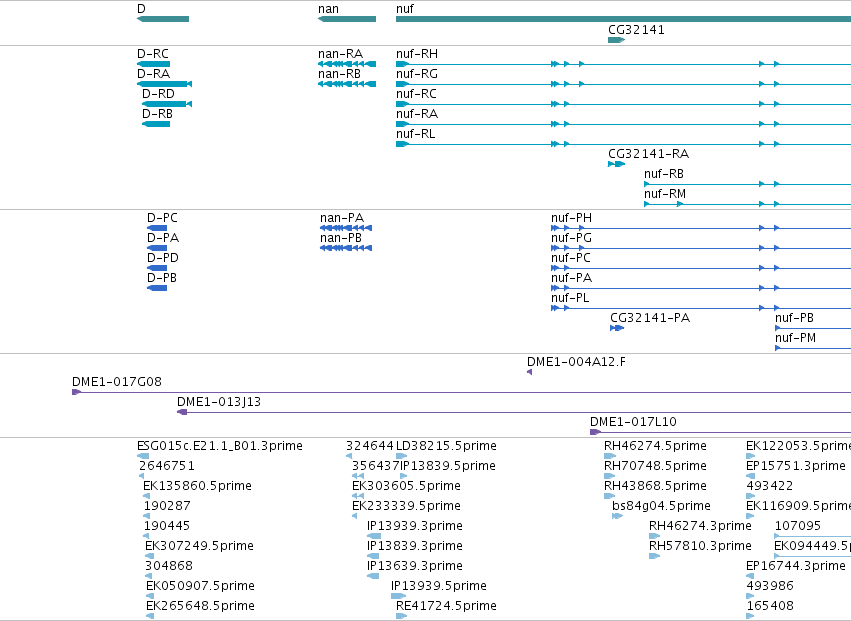Click EST EP16744.3prime
Screen dimensions: 851x621
(x=750, y=576)
